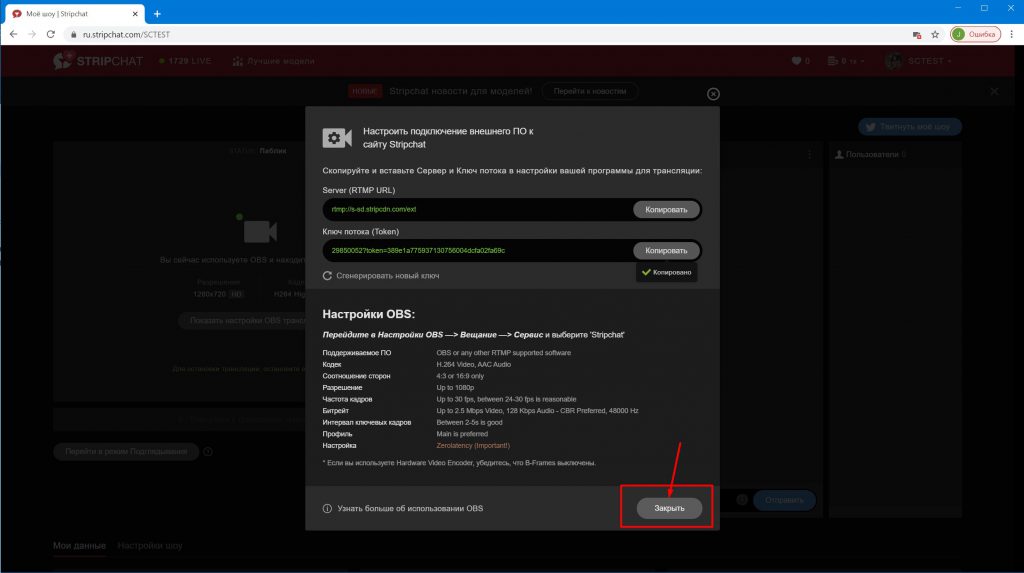Click the Отправить chat button
1024x573 pixels.
[784, 500]
